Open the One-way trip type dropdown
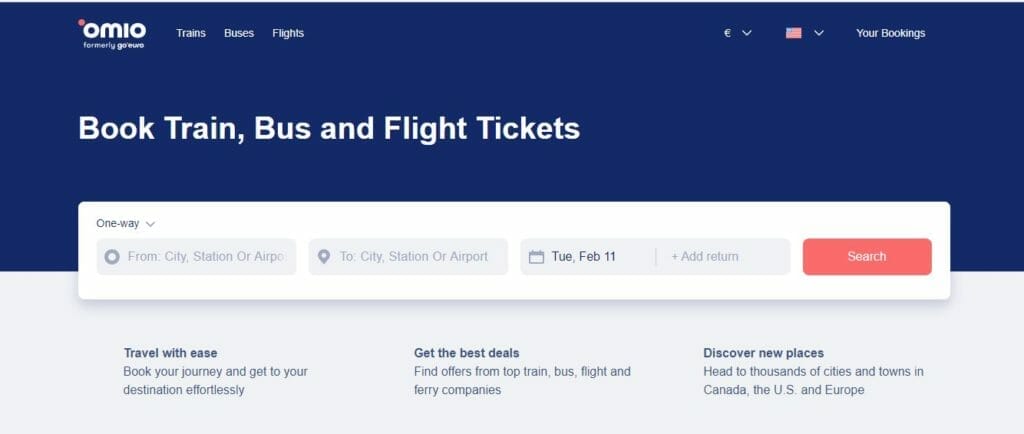 pos(125,223)
